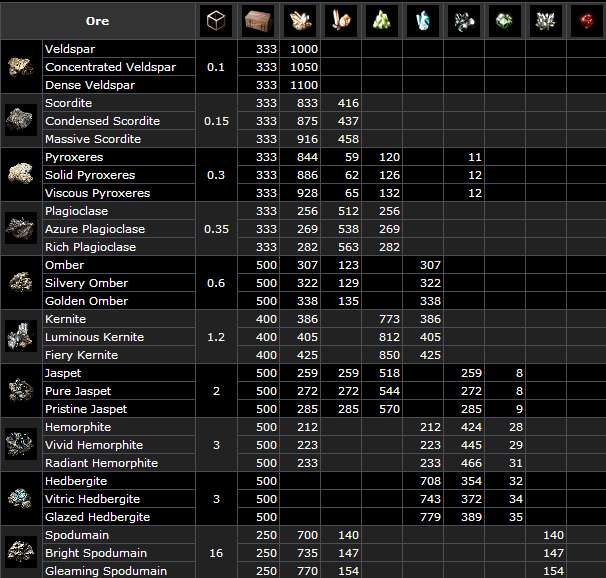606x578 pixels.
Task: Click the Radiant Hemorphite name
Action: click(x=101, y=463)
